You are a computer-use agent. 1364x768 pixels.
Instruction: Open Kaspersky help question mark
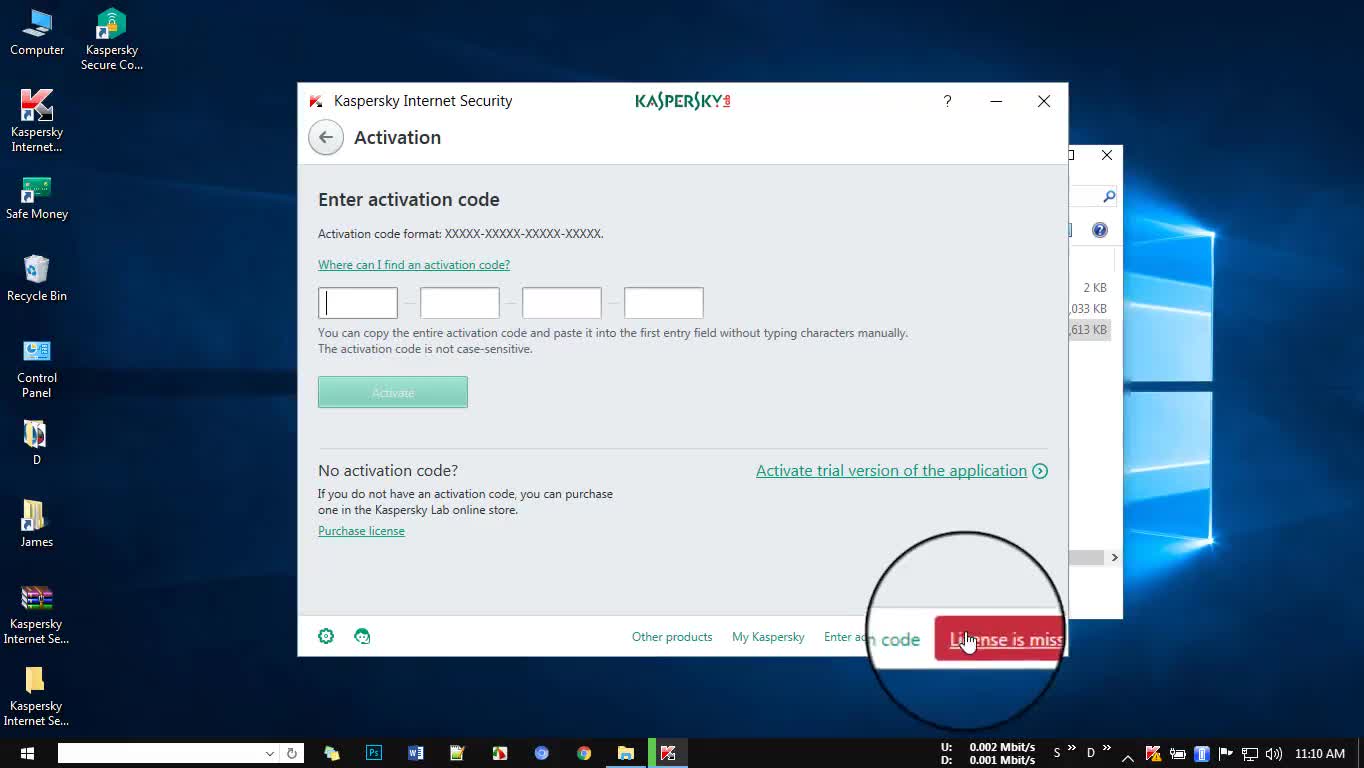click(947, 101)
